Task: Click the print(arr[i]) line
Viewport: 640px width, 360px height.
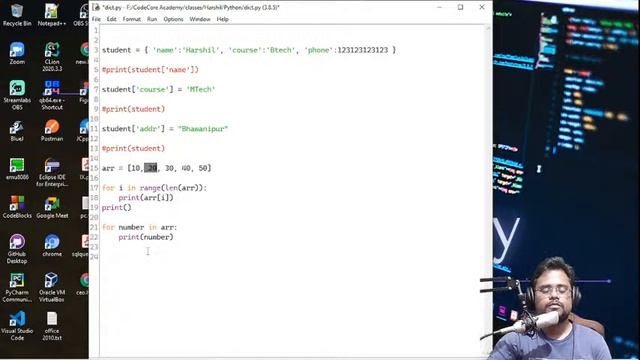Action: click(x=146, y=198)
